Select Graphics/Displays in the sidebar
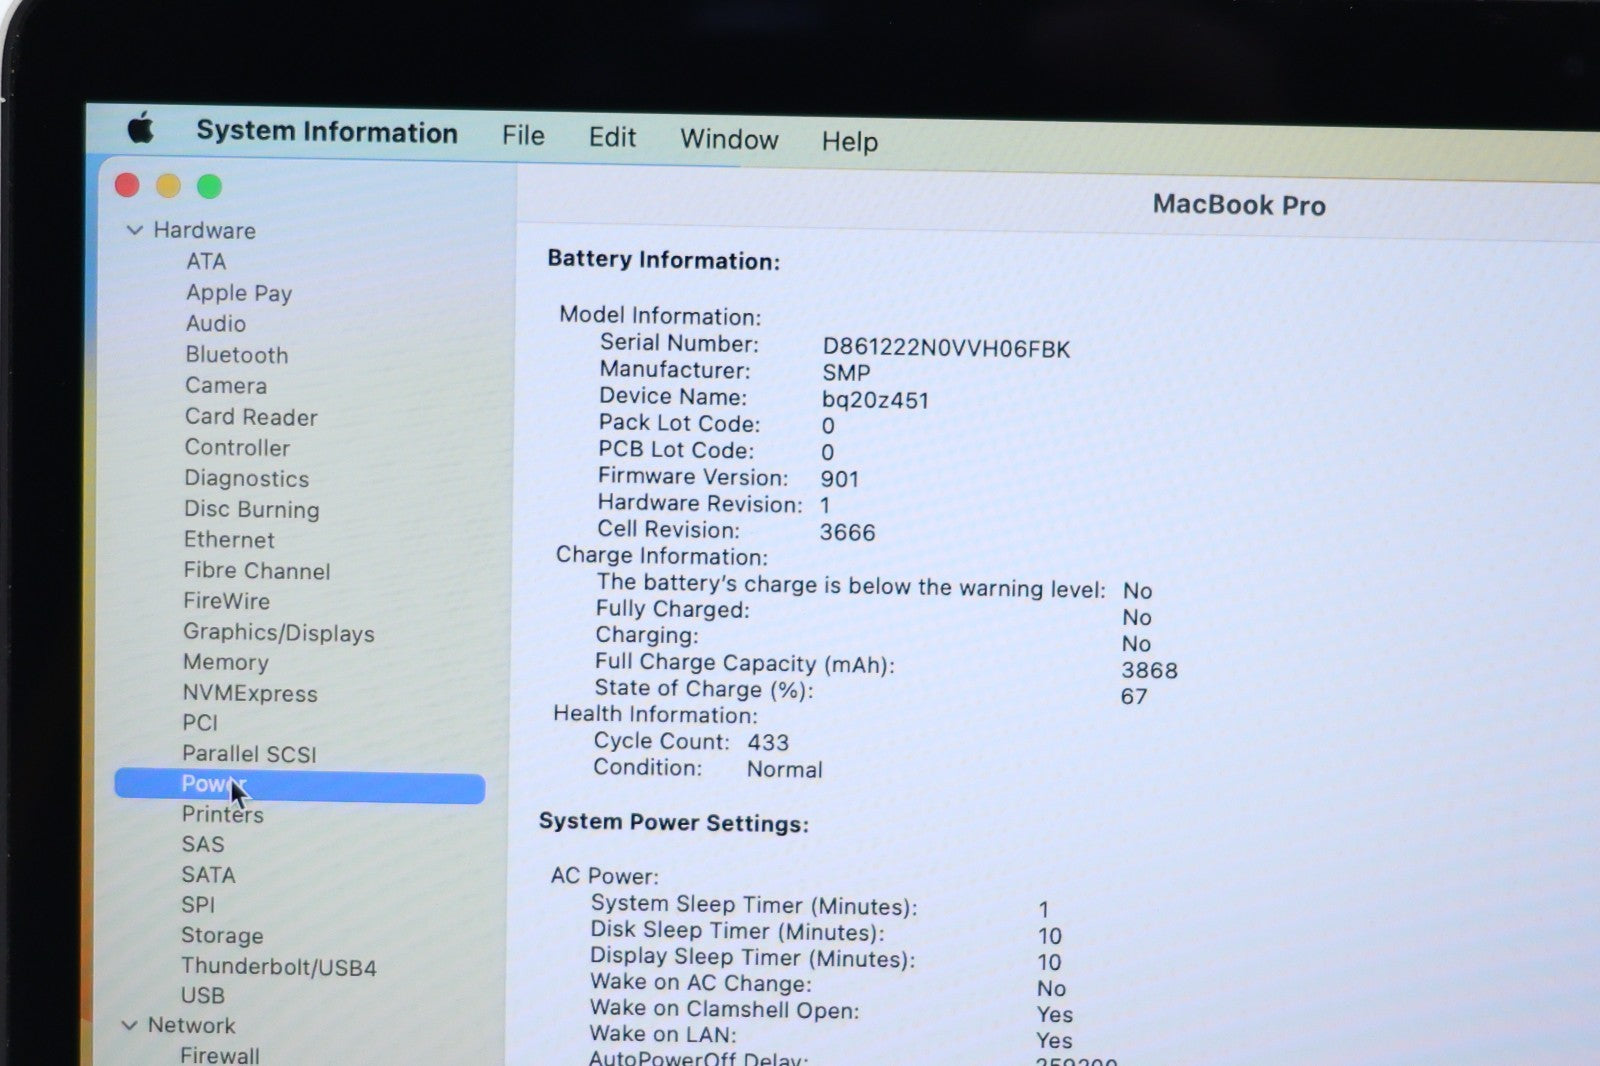The image size is (1600, 1066). point(278,633)
